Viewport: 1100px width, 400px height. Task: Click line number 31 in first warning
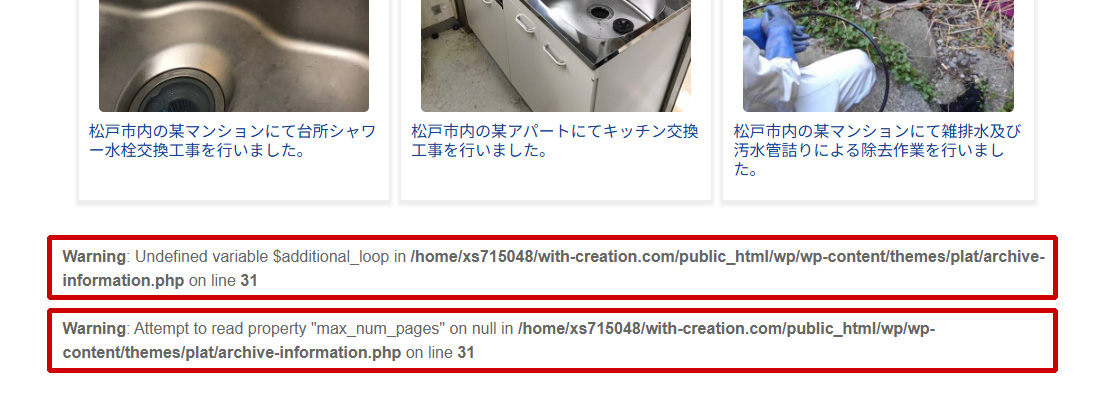pyautogui.click(x=249, y=281)
